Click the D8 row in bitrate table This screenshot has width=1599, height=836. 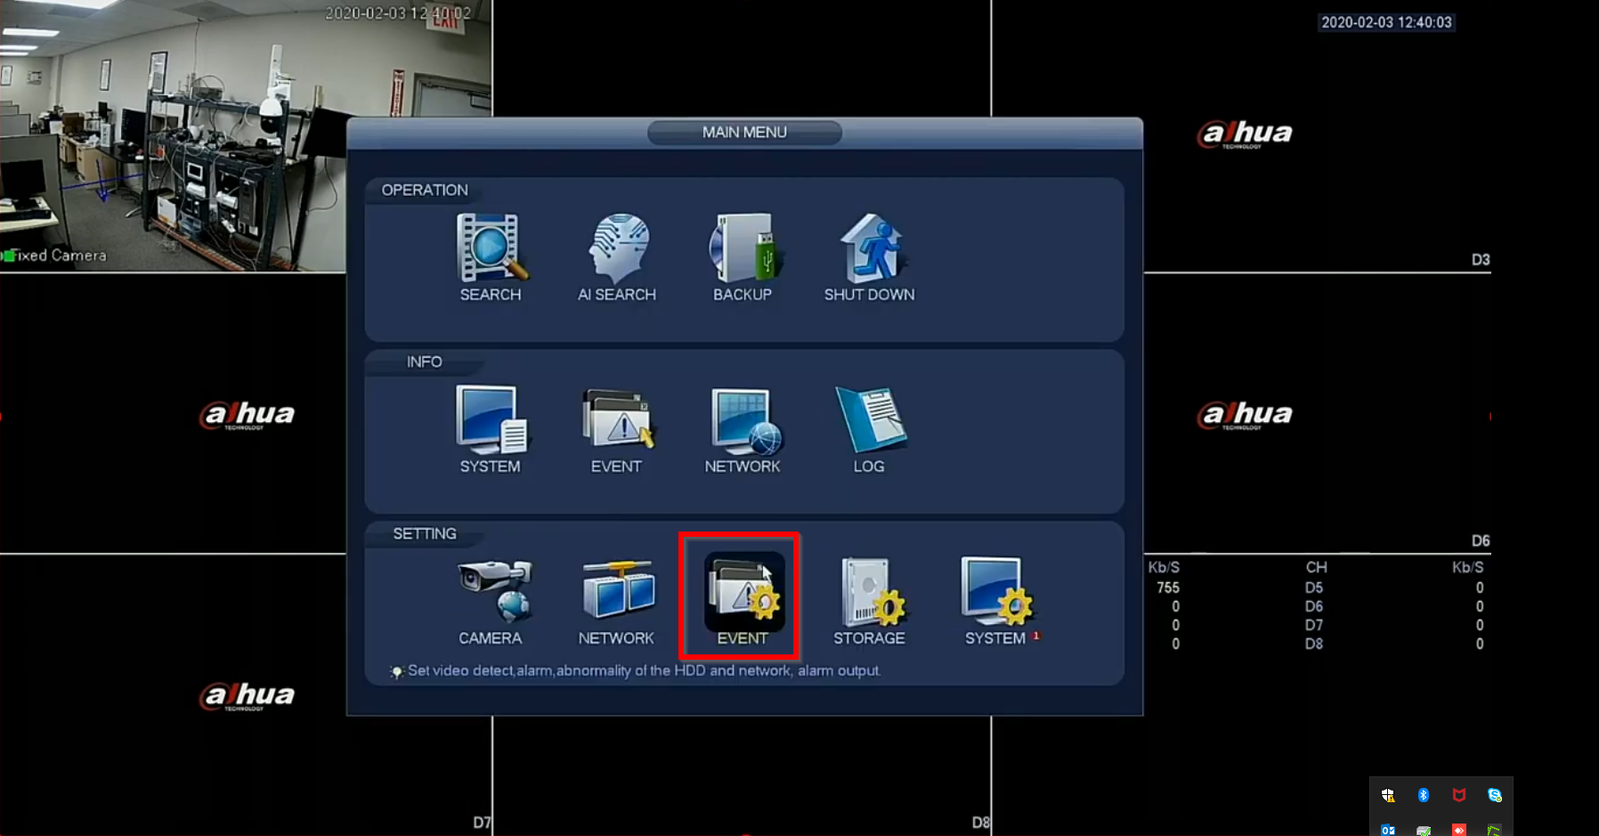pyautogui.click(x=1314, y=644)
